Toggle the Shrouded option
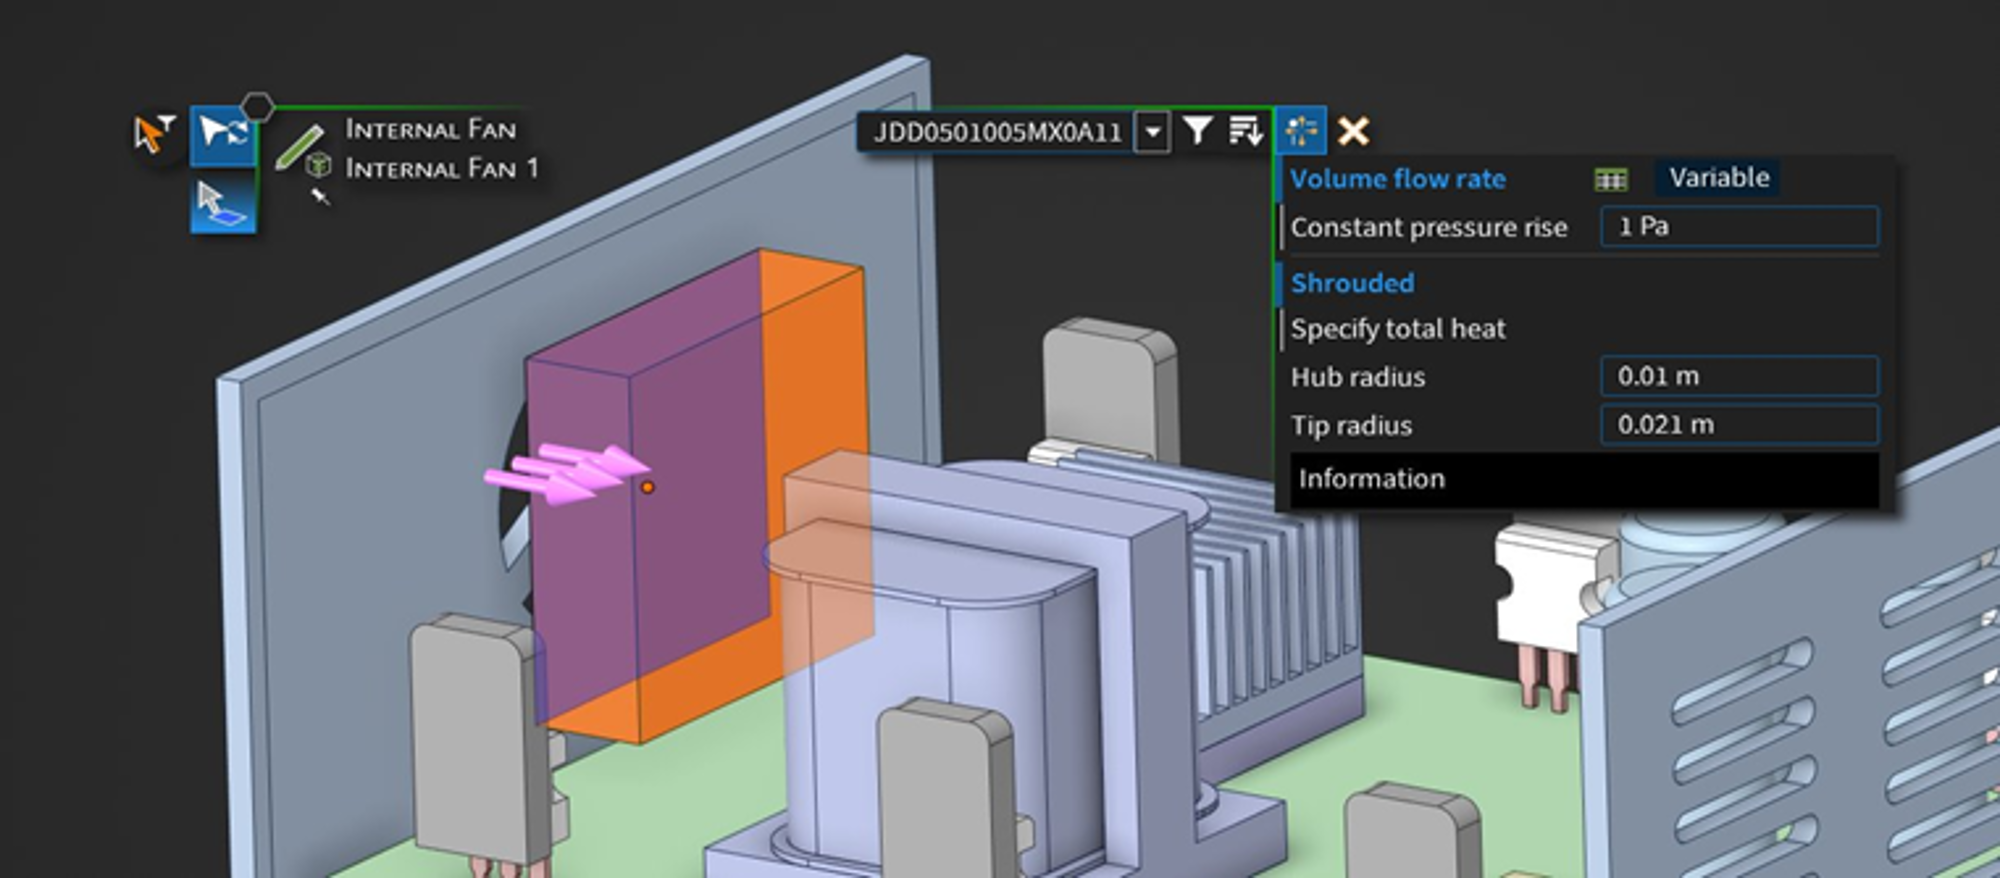The image size is (2000, 878). [1352, 283]
